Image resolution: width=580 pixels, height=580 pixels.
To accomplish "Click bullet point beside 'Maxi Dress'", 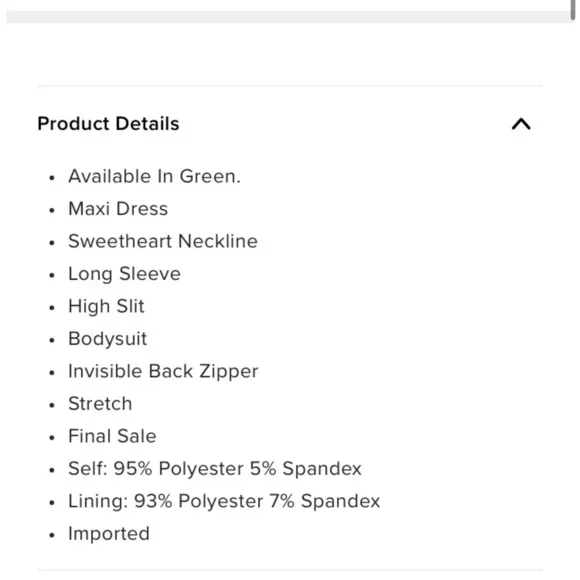I will [x=52, y=210].
